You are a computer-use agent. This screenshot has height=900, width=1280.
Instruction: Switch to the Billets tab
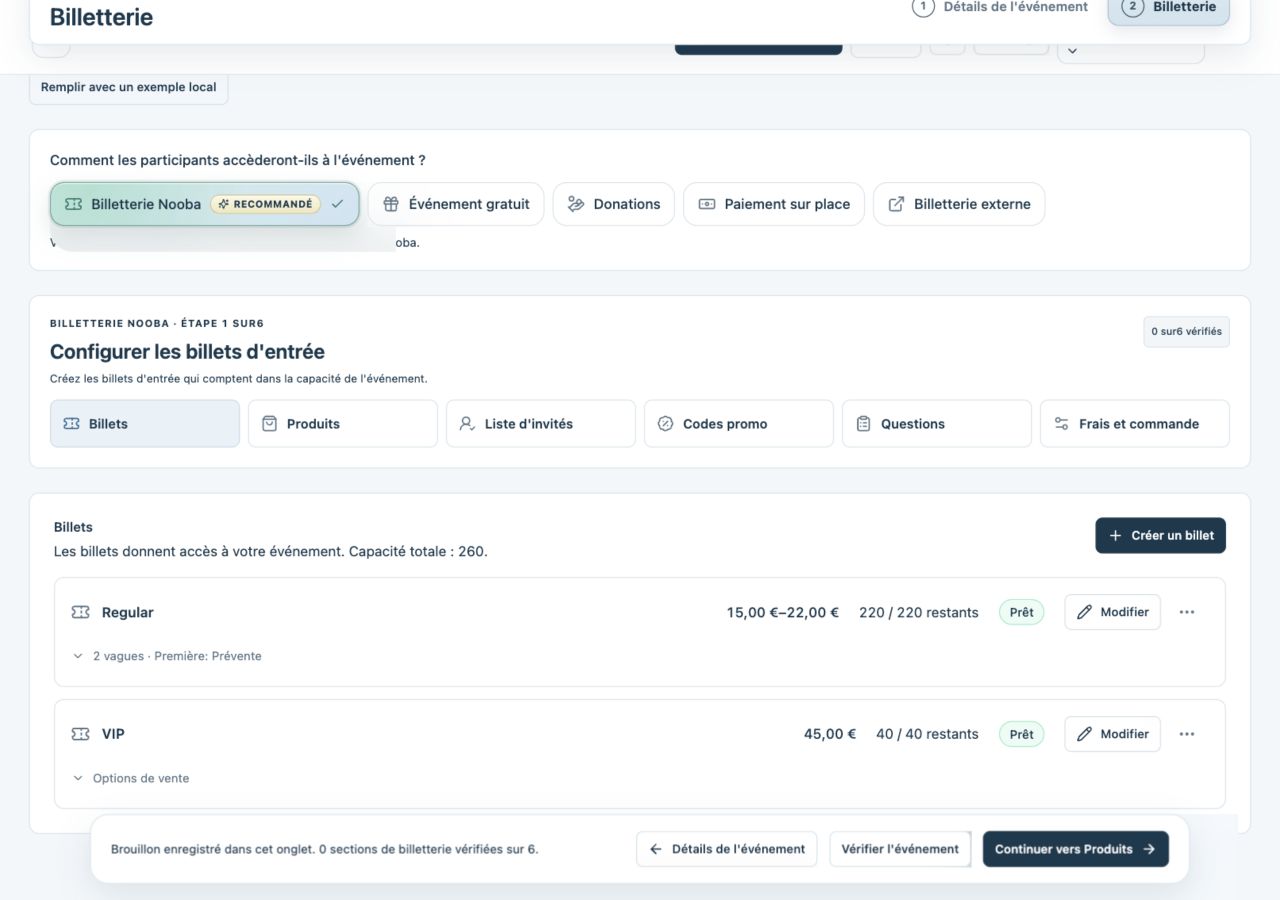pyautogui.click(x=145, y=424)
